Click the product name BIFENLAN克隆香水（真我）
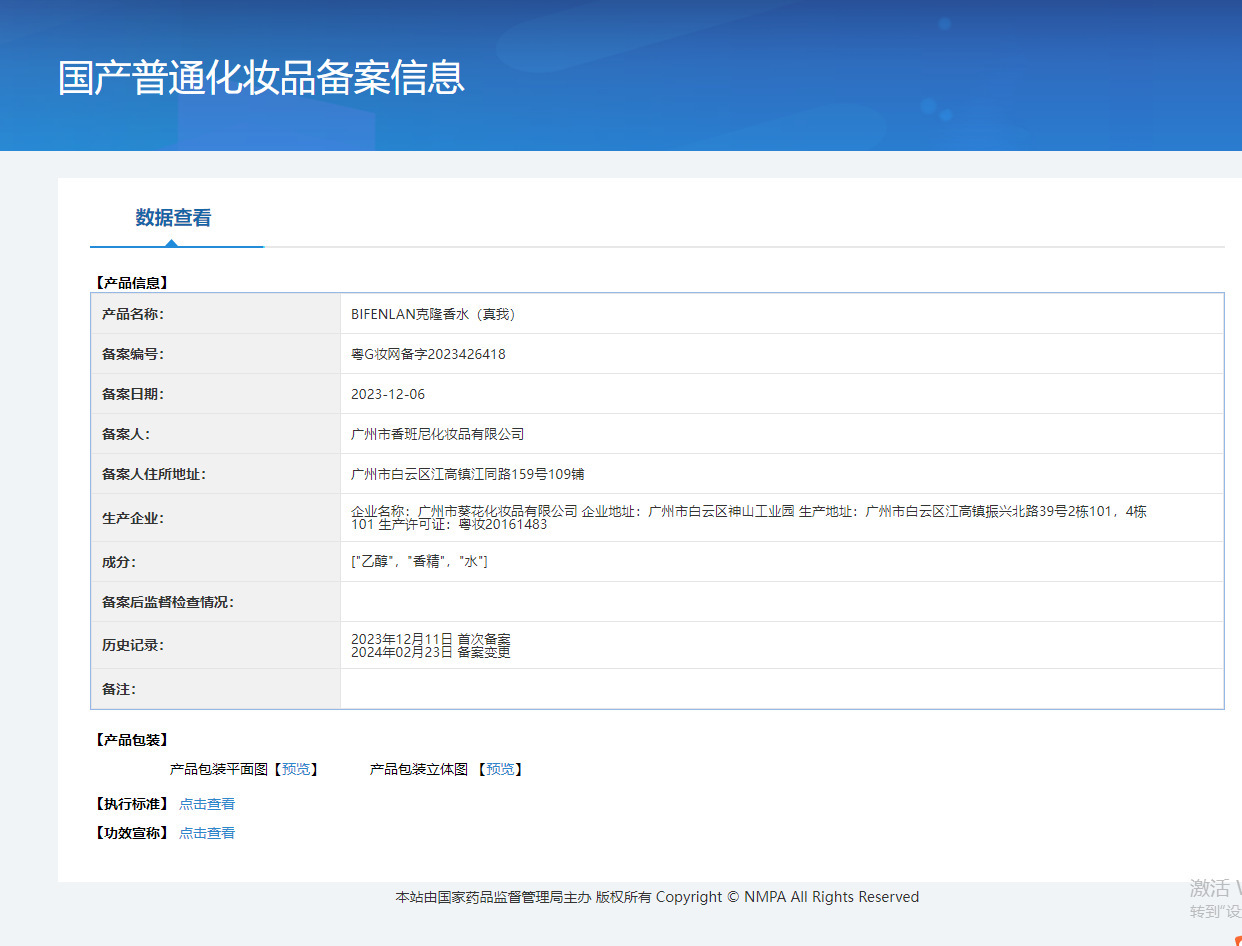The height and width of the screenshot is (946, 1242). click(433, 314)
